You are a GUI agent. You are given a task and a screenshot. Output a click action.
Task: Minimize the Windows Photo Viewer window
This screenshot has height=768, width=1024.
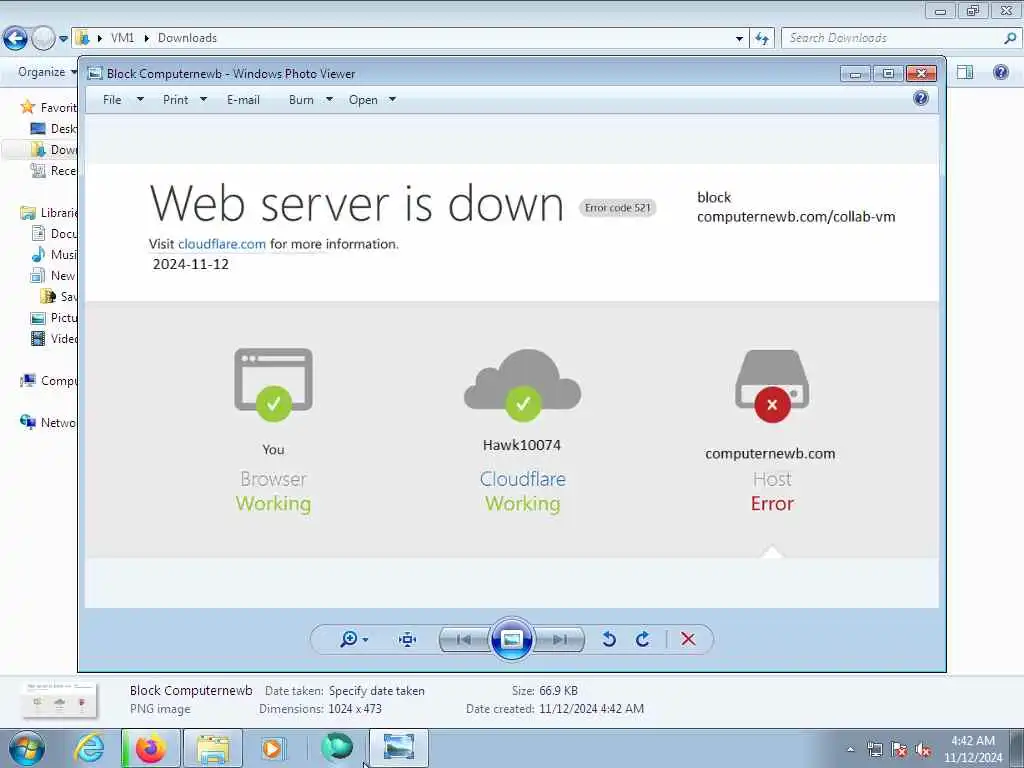point(856,73)
